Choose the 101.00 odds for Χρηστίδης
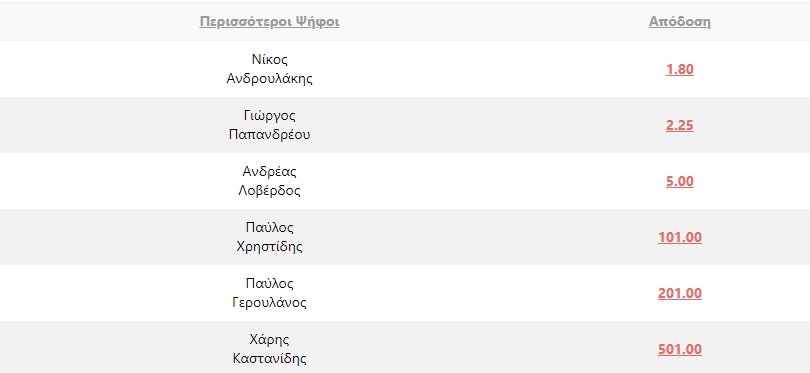 pos(679,238)
